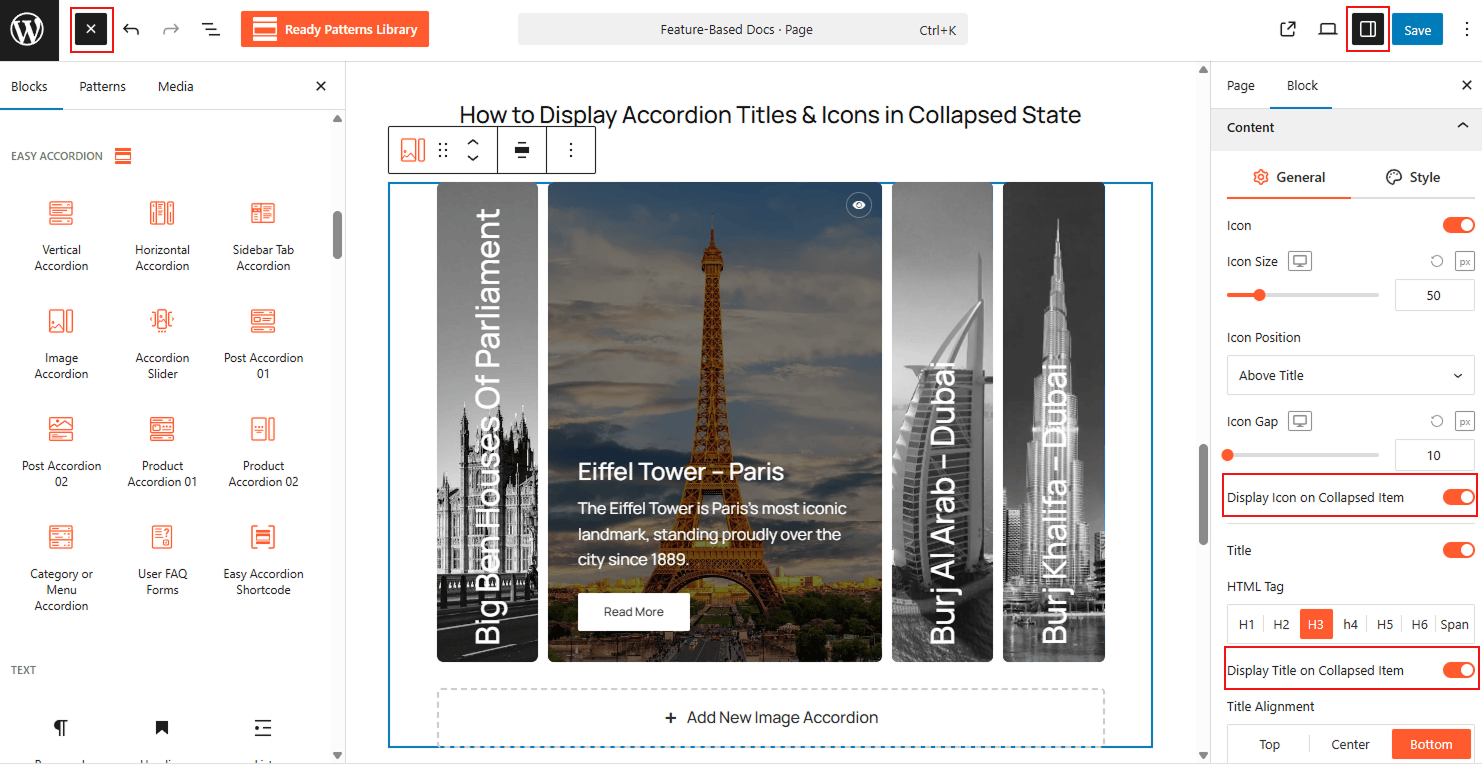Viewport: 1482px width, 766px height.
Task: Switch to the Style tab
Action: (1413, 176)
